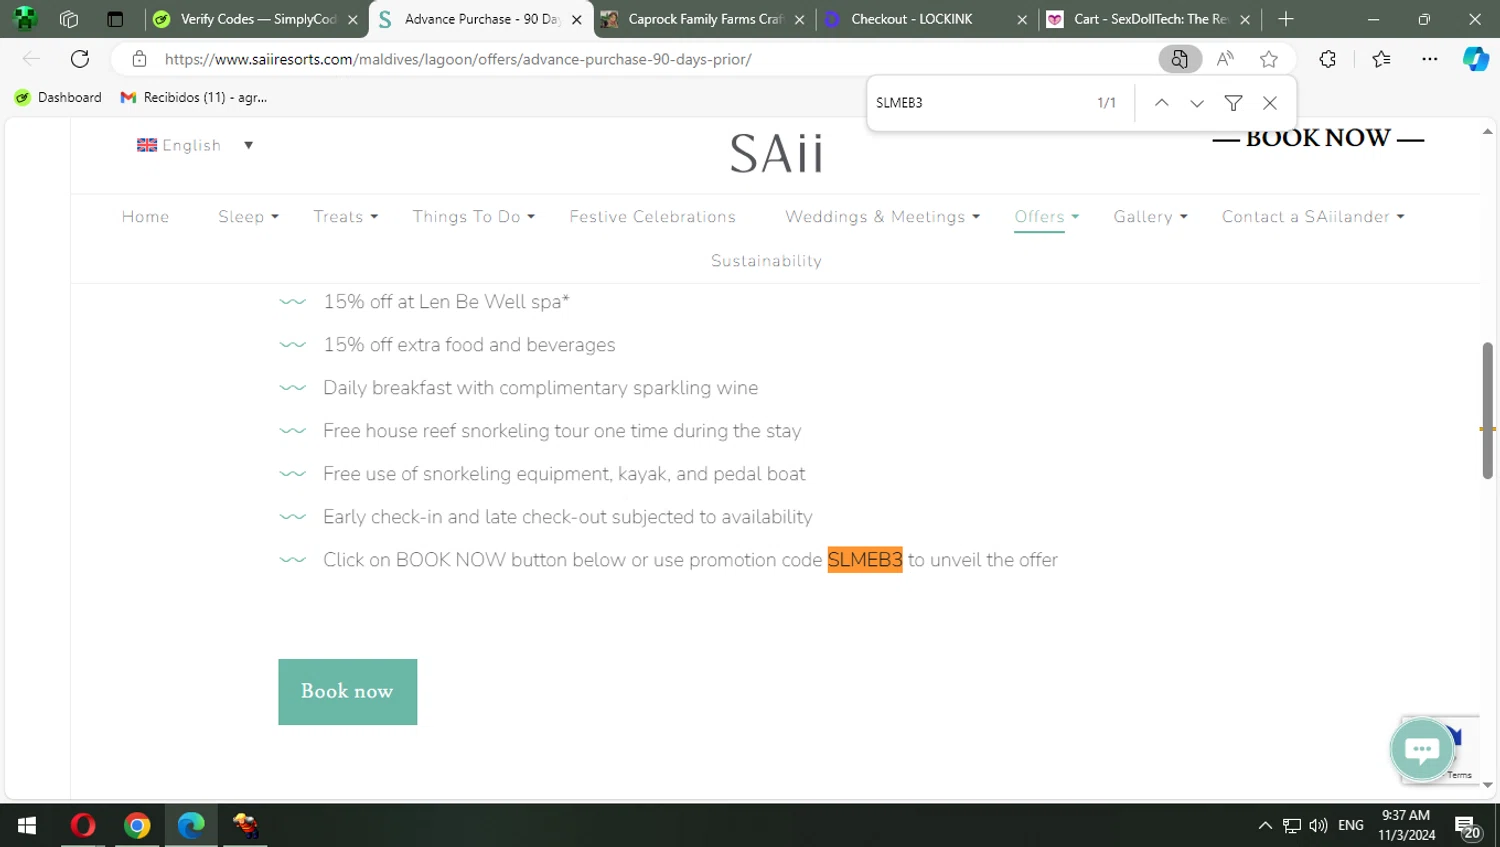
Task: View site information via the lock icon
Action: click(x=139, y=59)
